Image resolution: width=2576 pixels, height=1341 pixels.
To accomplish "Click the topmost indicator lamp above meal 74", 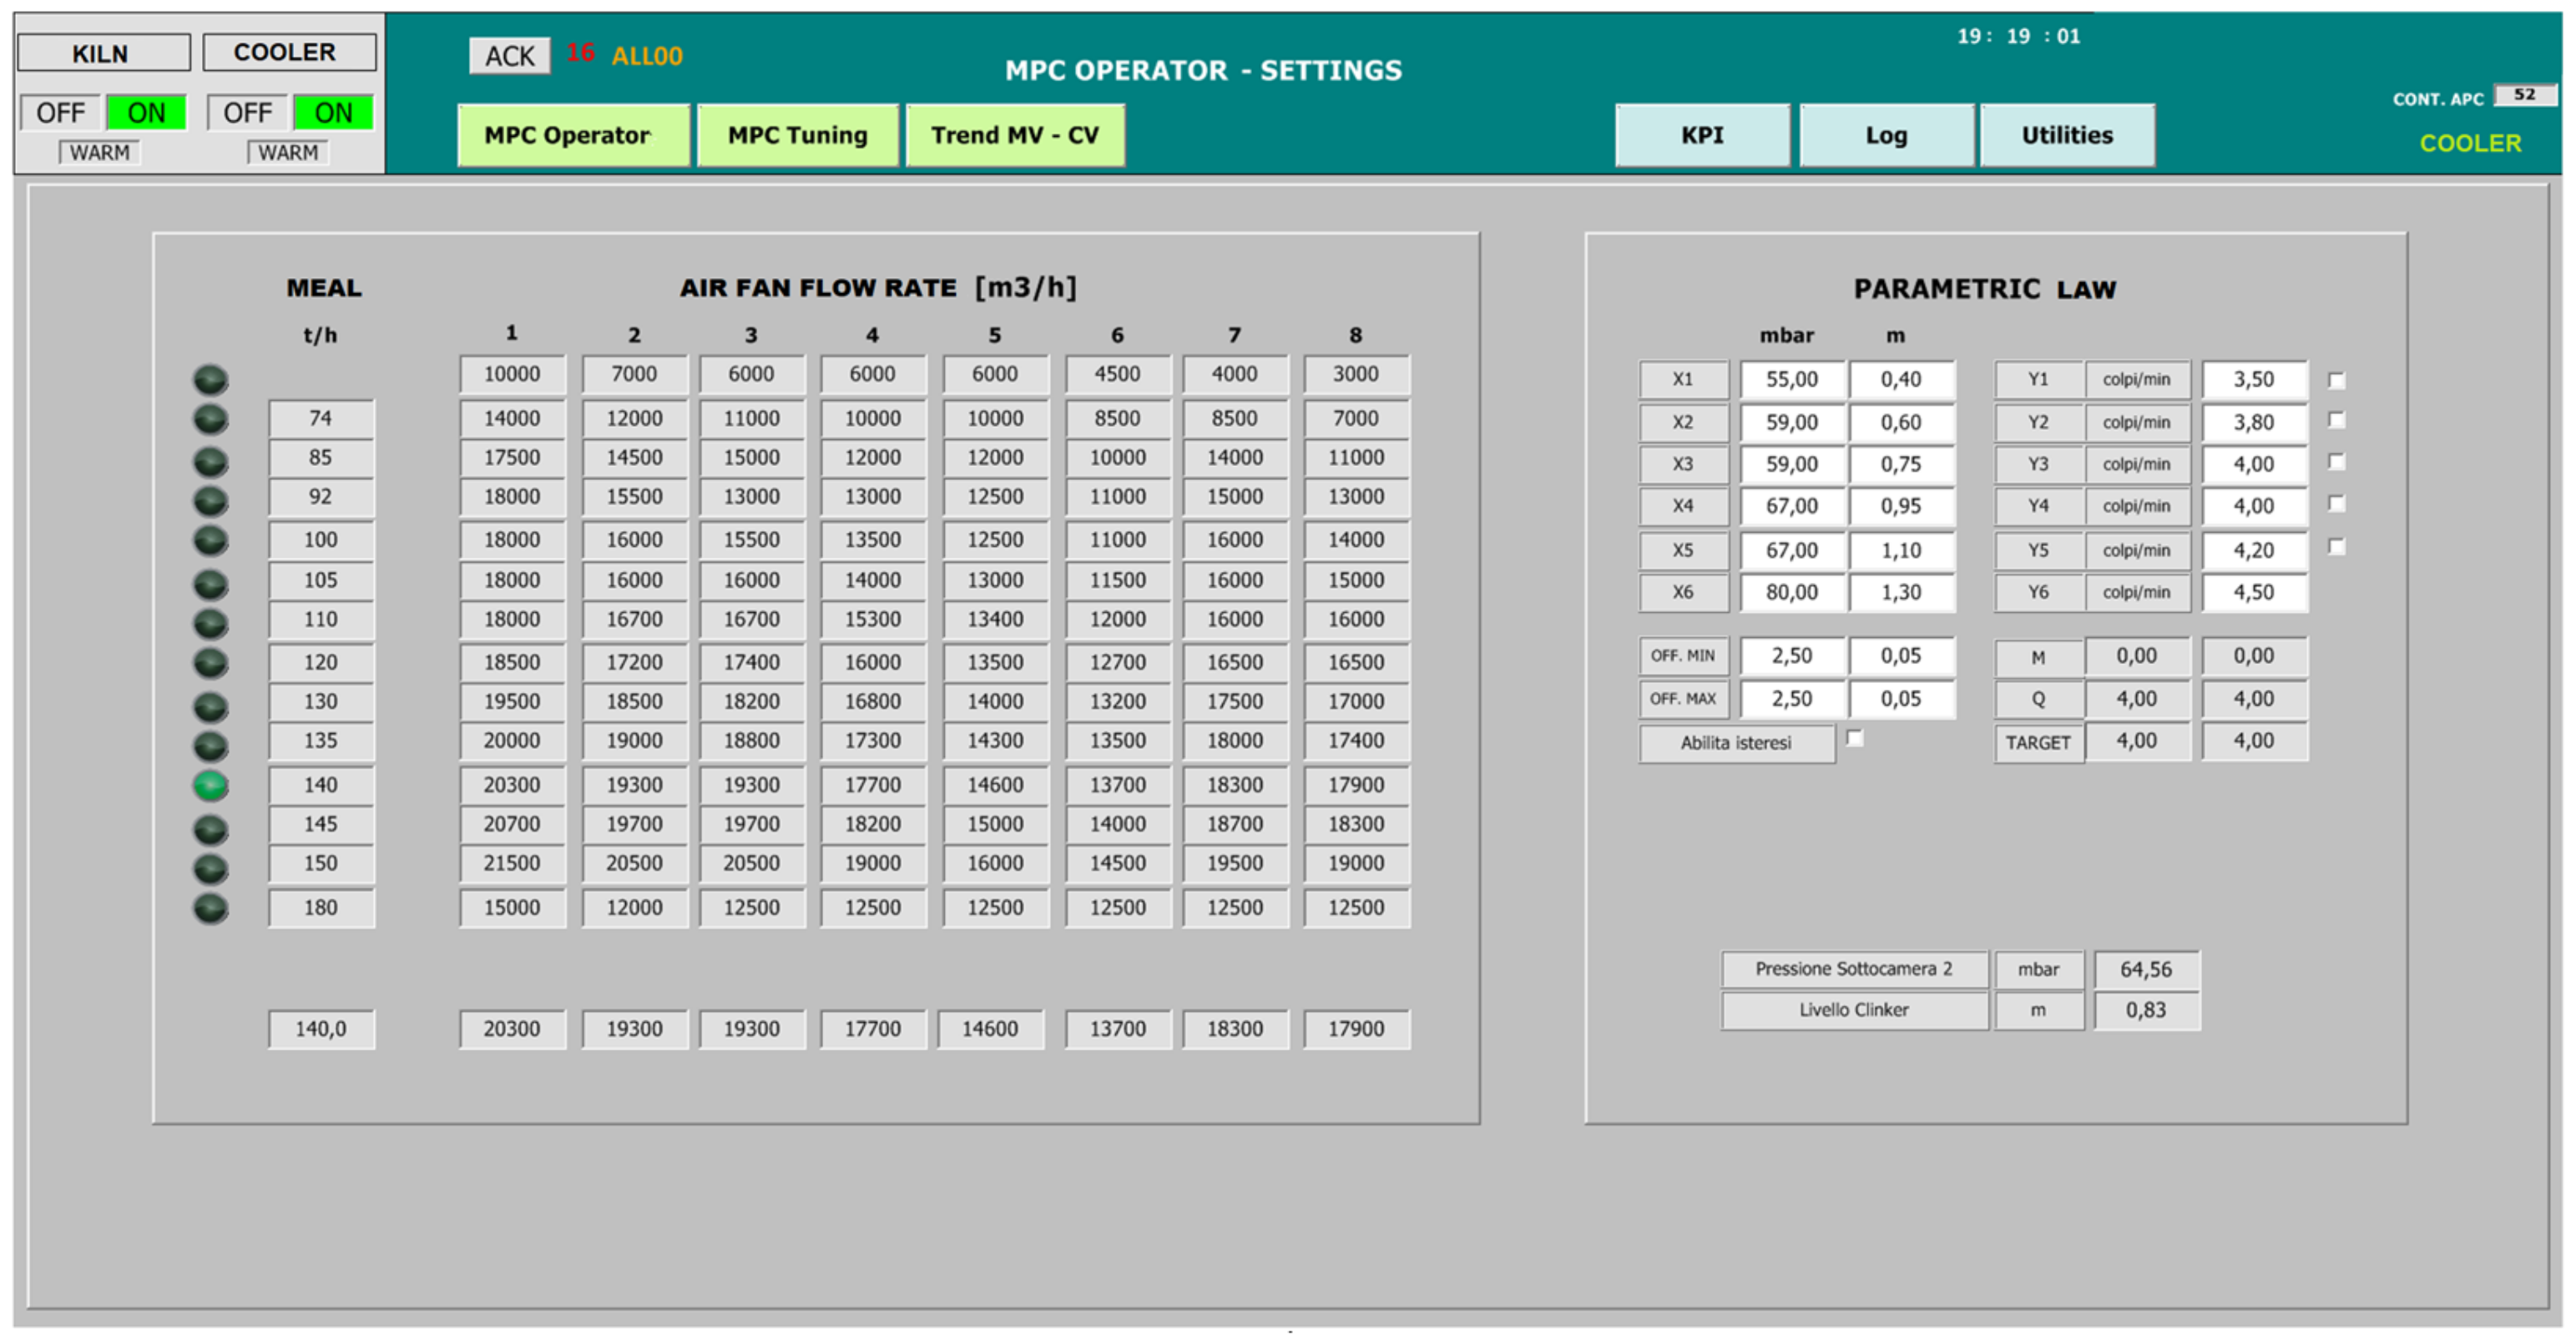I will coord(210,380).
